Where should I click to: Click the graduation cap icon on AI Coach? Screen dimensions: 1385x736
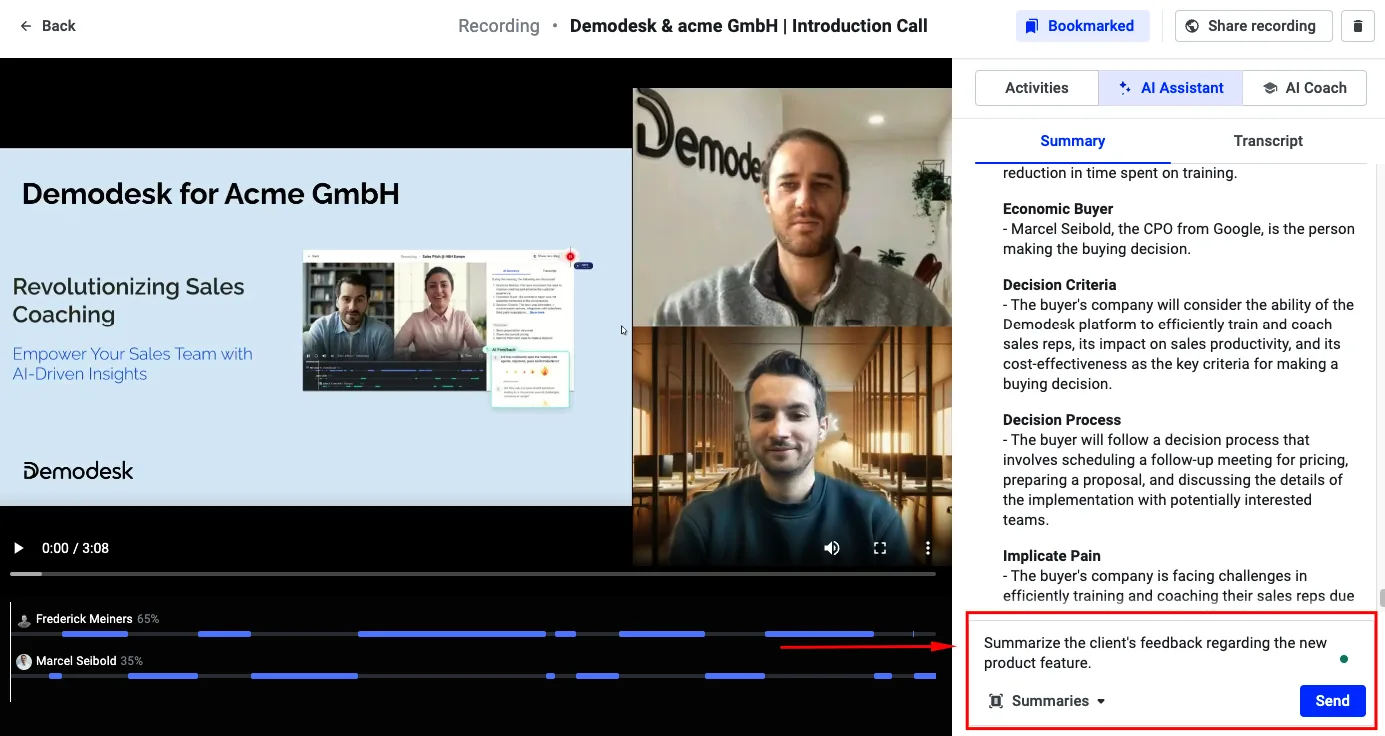coord(1270,88)
